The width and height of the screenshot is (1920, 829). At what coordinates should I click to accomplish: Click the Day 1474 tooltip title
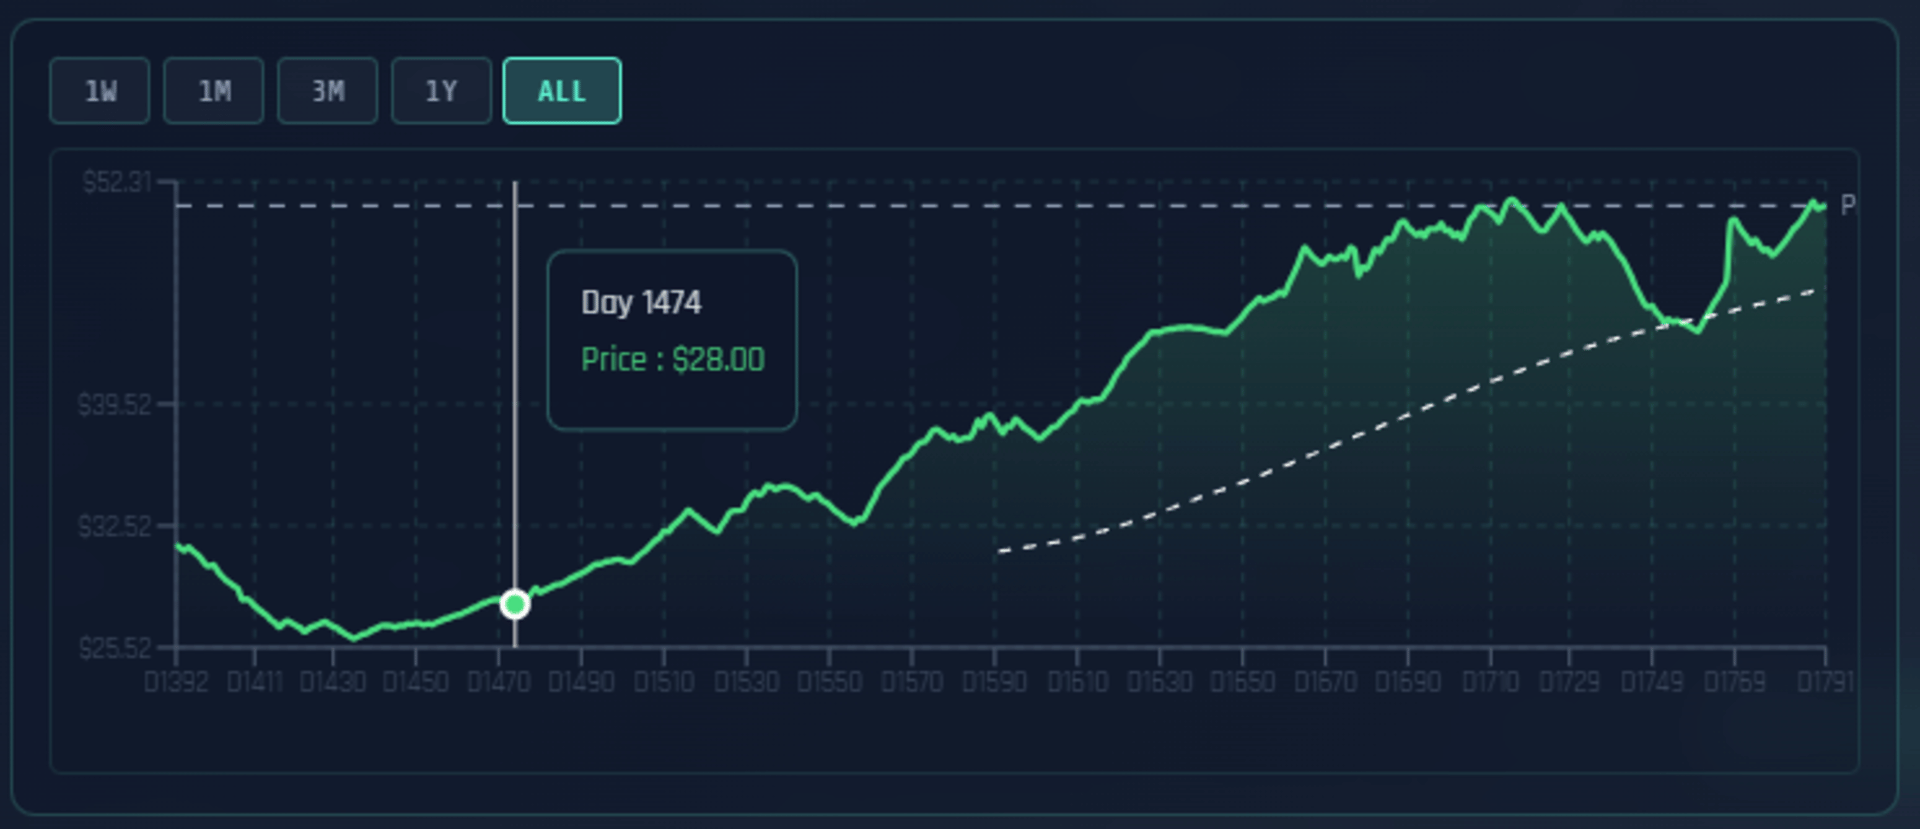[x=641, y=302]
